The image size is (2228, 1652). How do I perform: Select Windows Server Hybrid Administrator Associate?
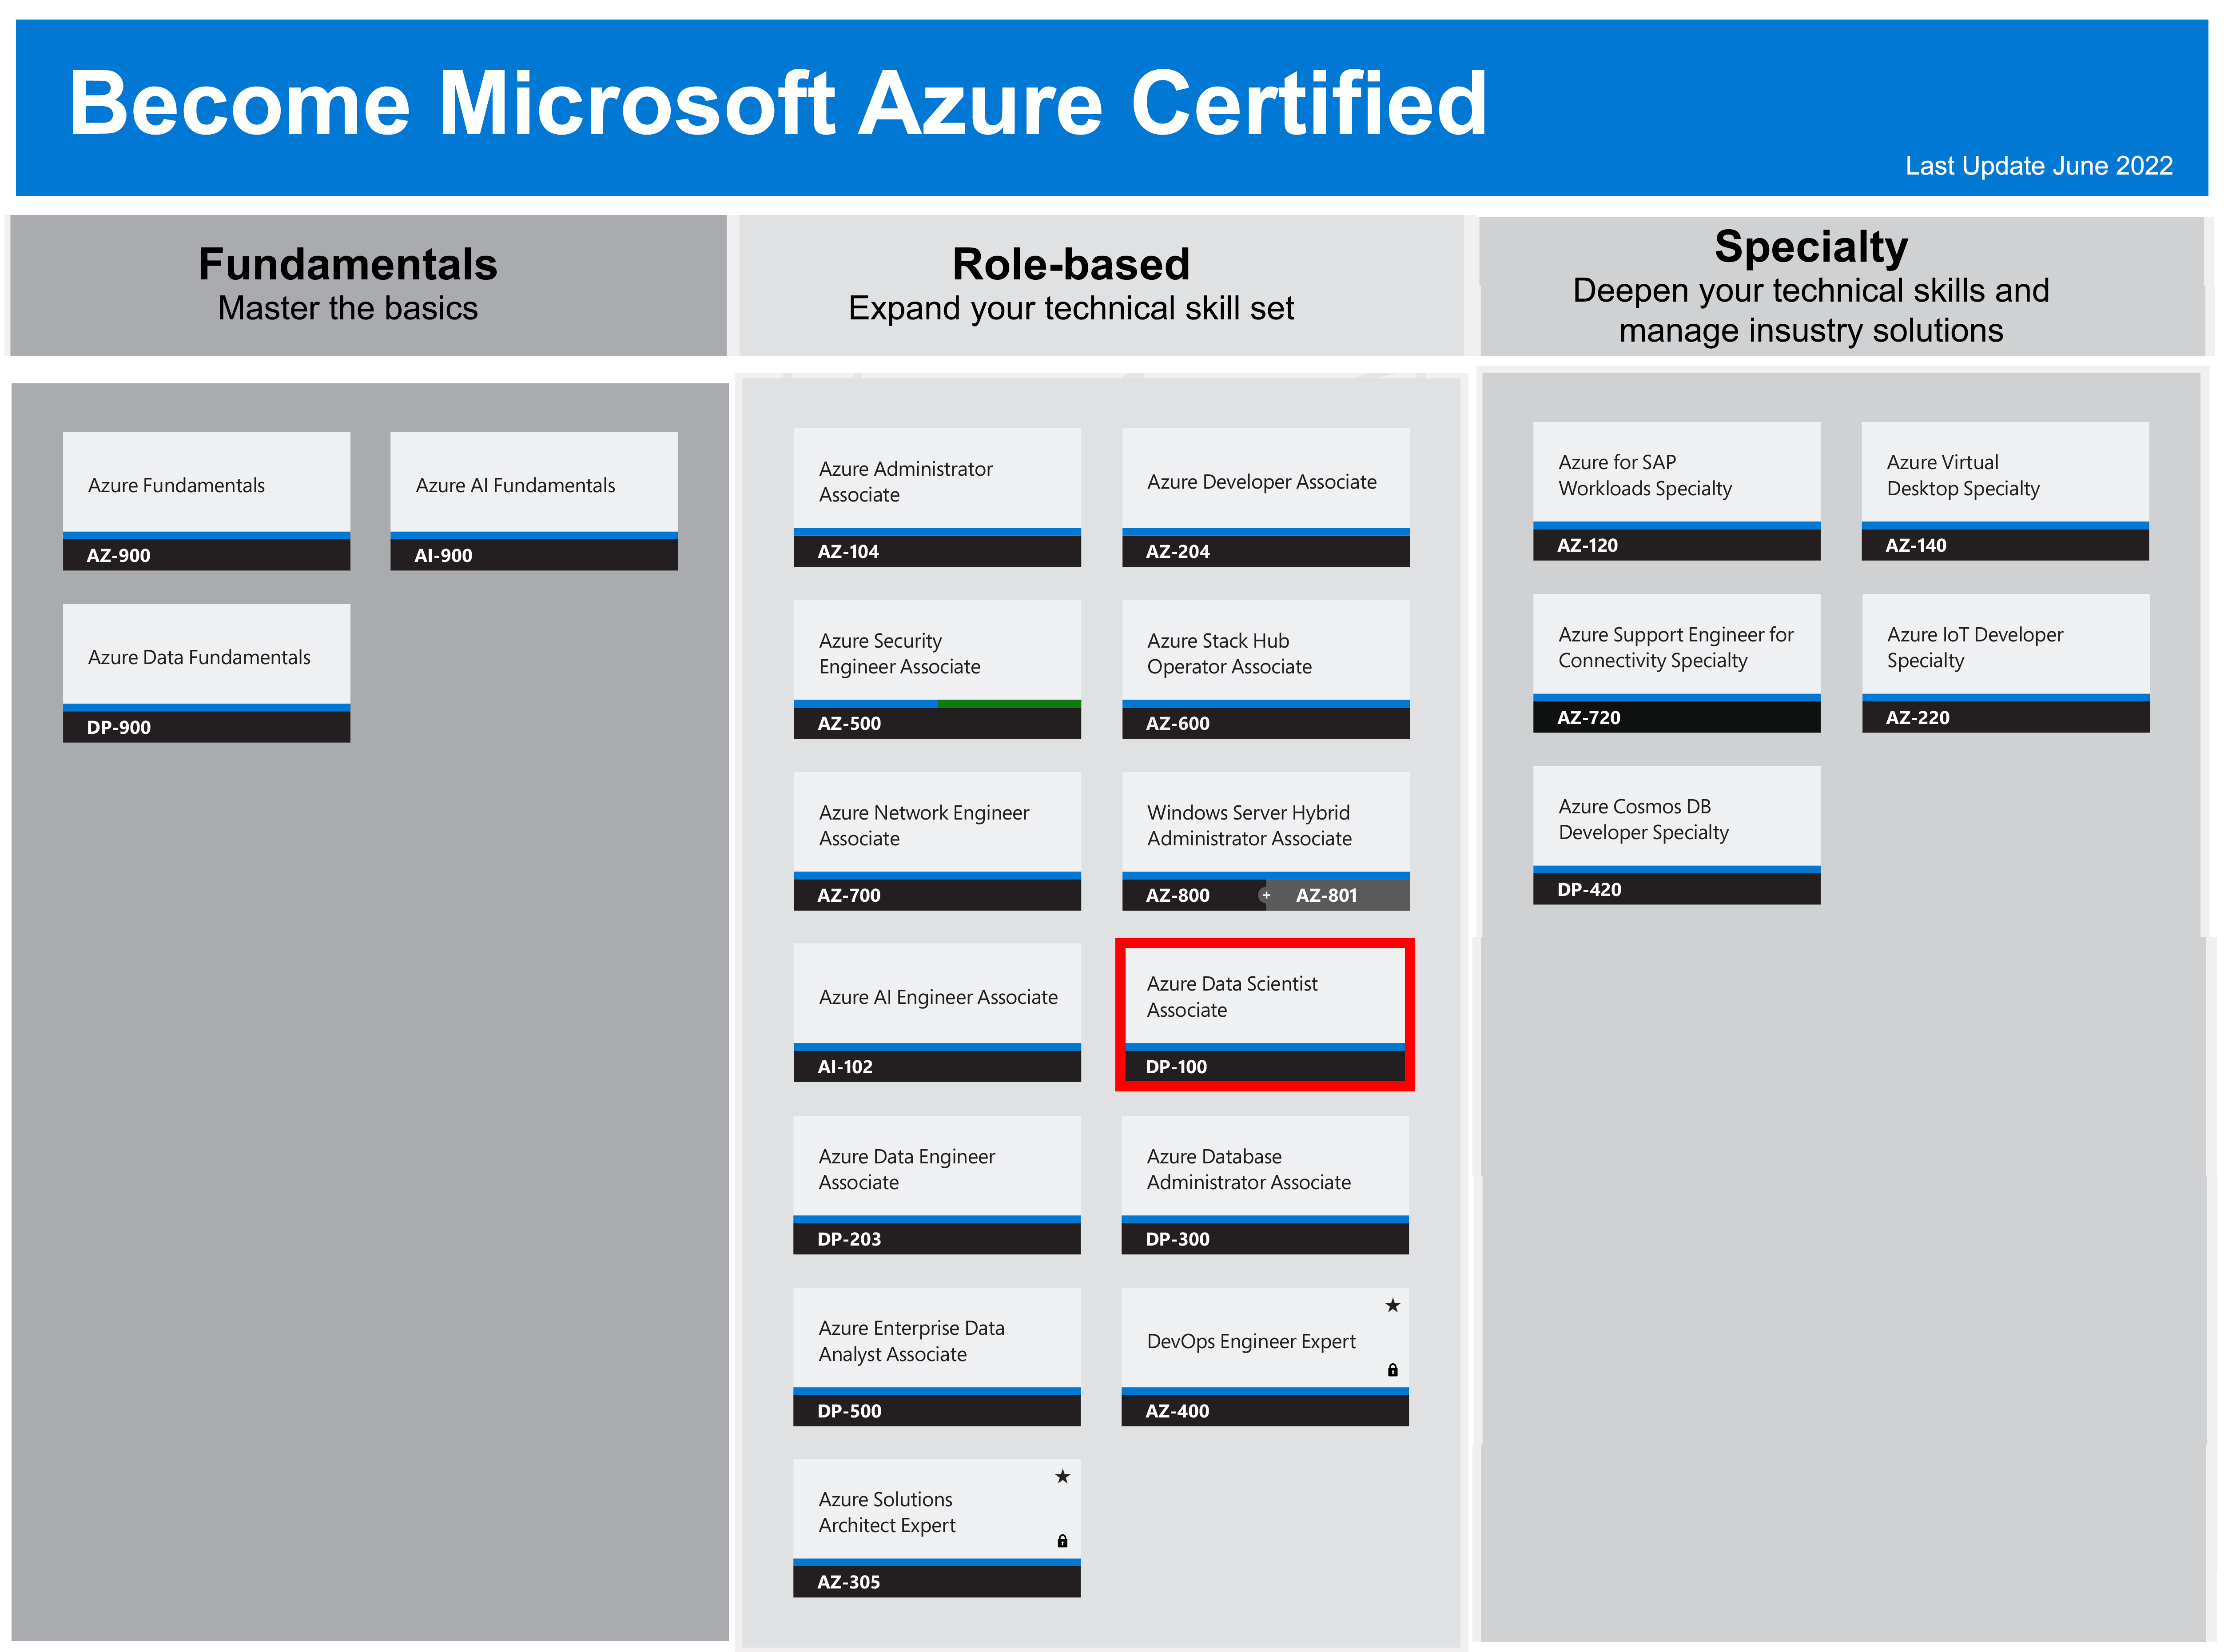pyautogui.click(x=1266, y=841)
